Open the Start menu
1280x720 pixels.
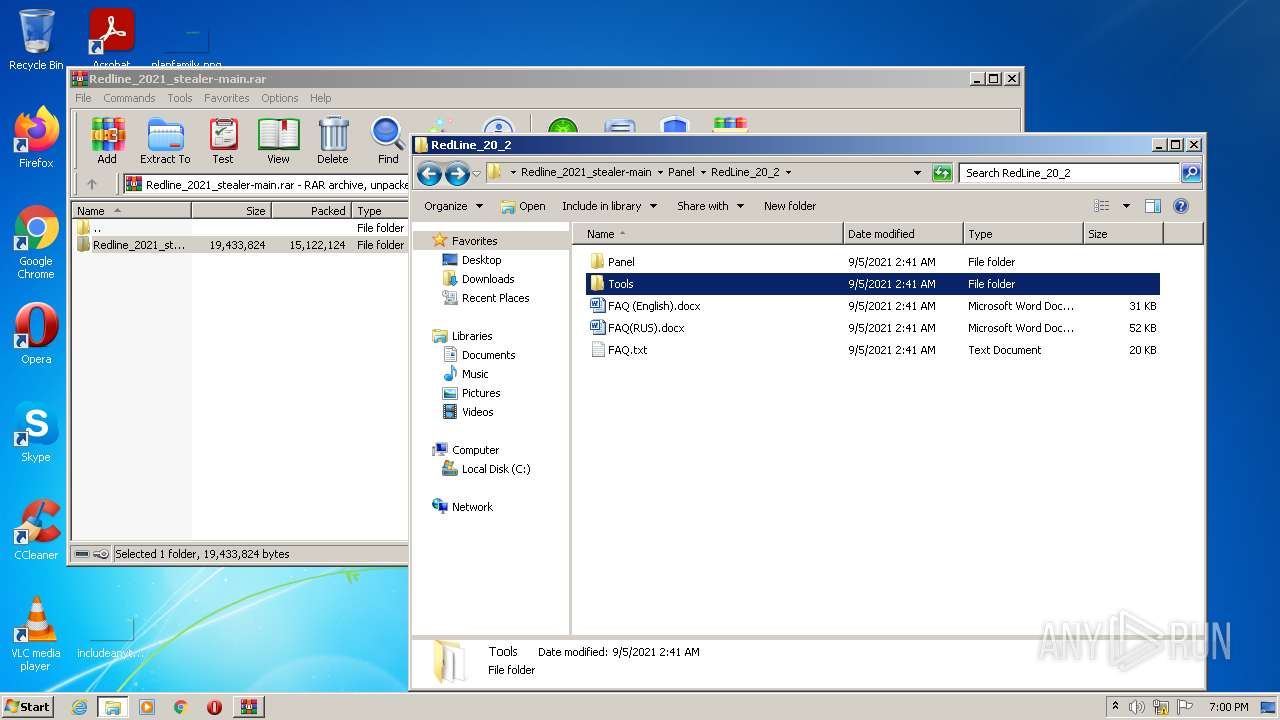point(27,707)
